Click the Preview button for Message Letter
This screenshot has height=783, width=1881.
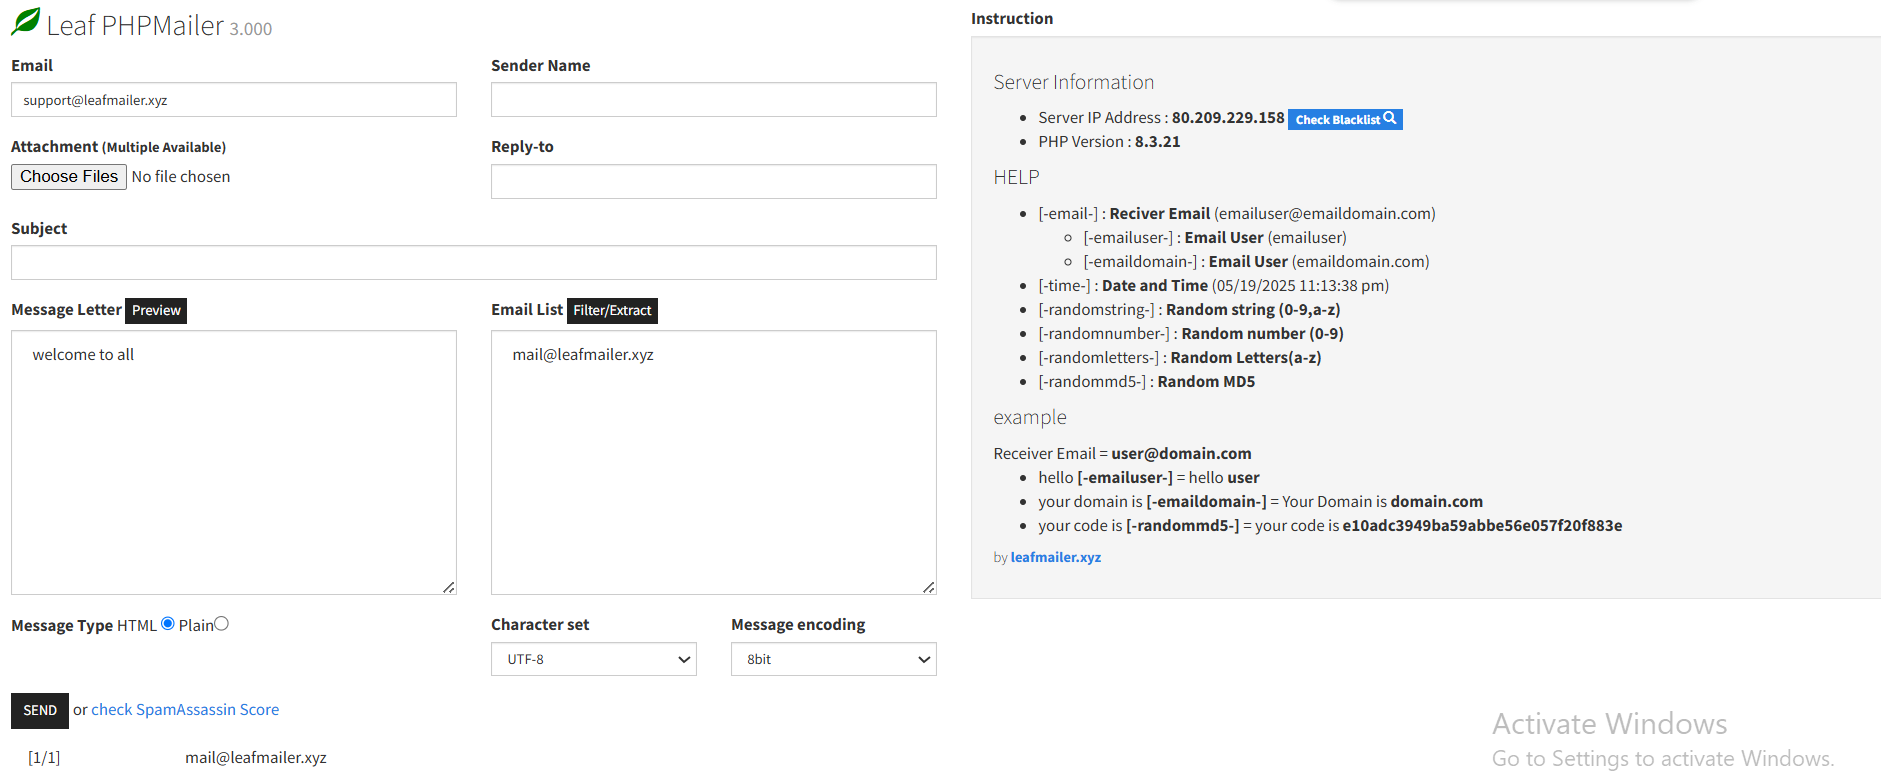pyautogui.click(x=156, y=310)
